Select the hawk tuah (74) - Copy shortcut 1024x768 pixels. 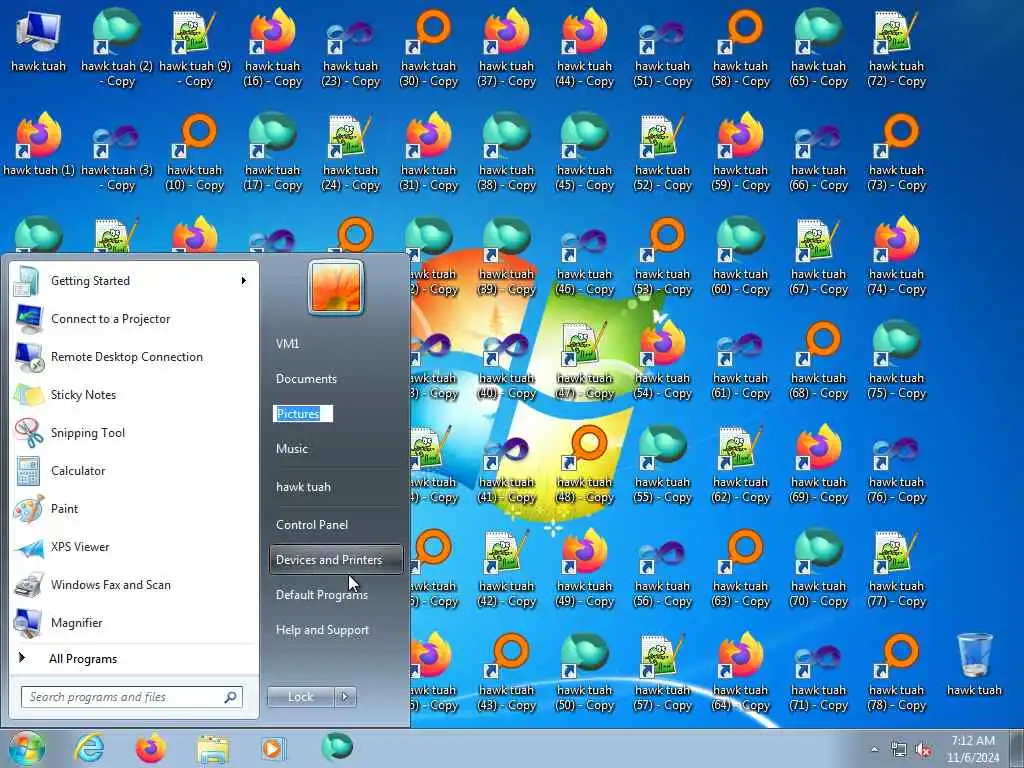point(897,255)
